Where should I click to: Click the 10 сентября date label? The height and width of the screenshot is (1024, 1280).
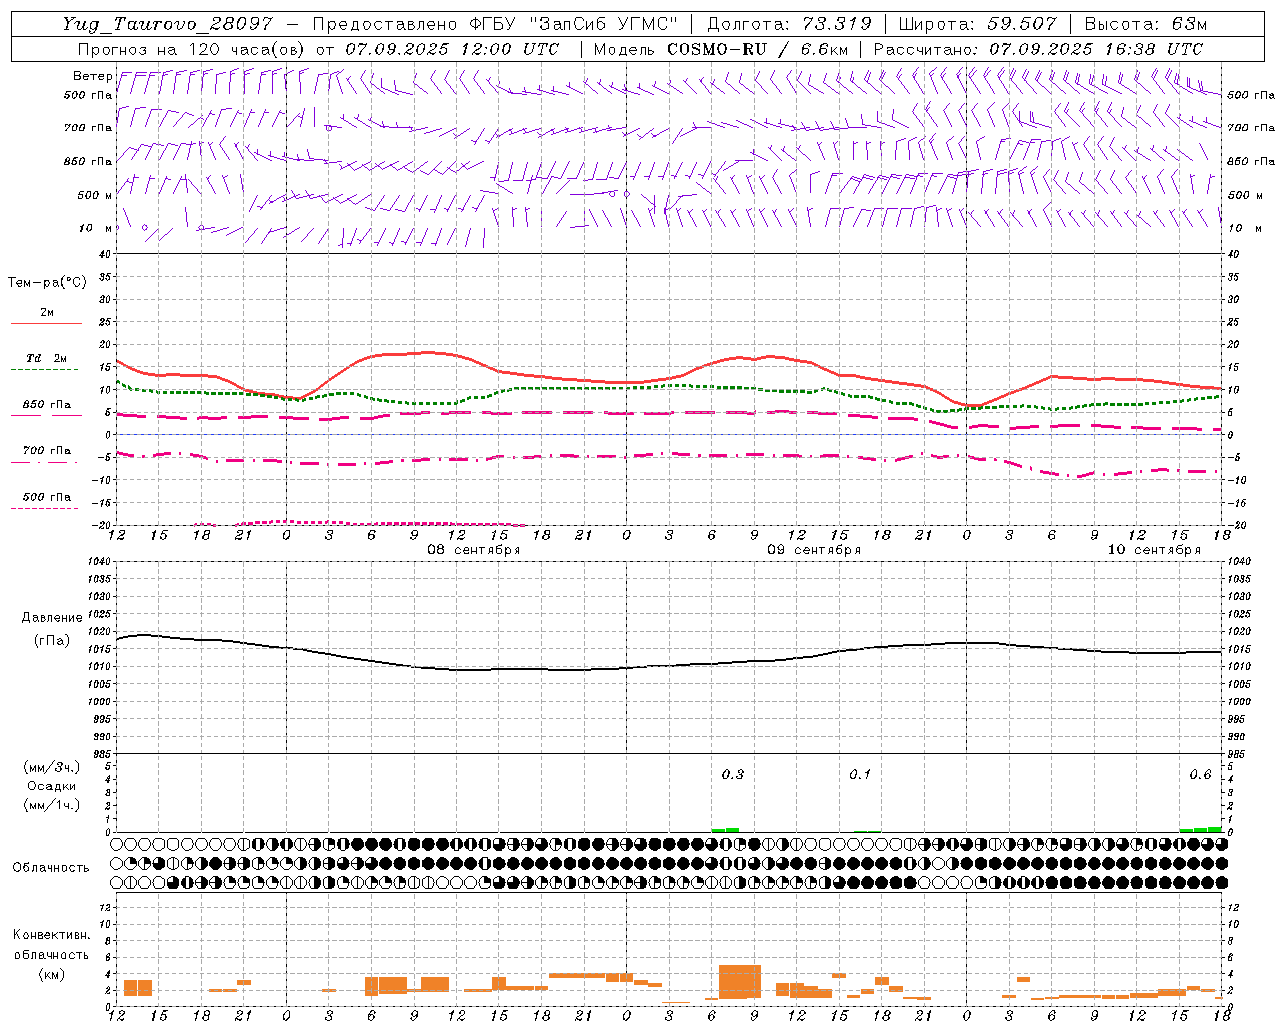1154,550
